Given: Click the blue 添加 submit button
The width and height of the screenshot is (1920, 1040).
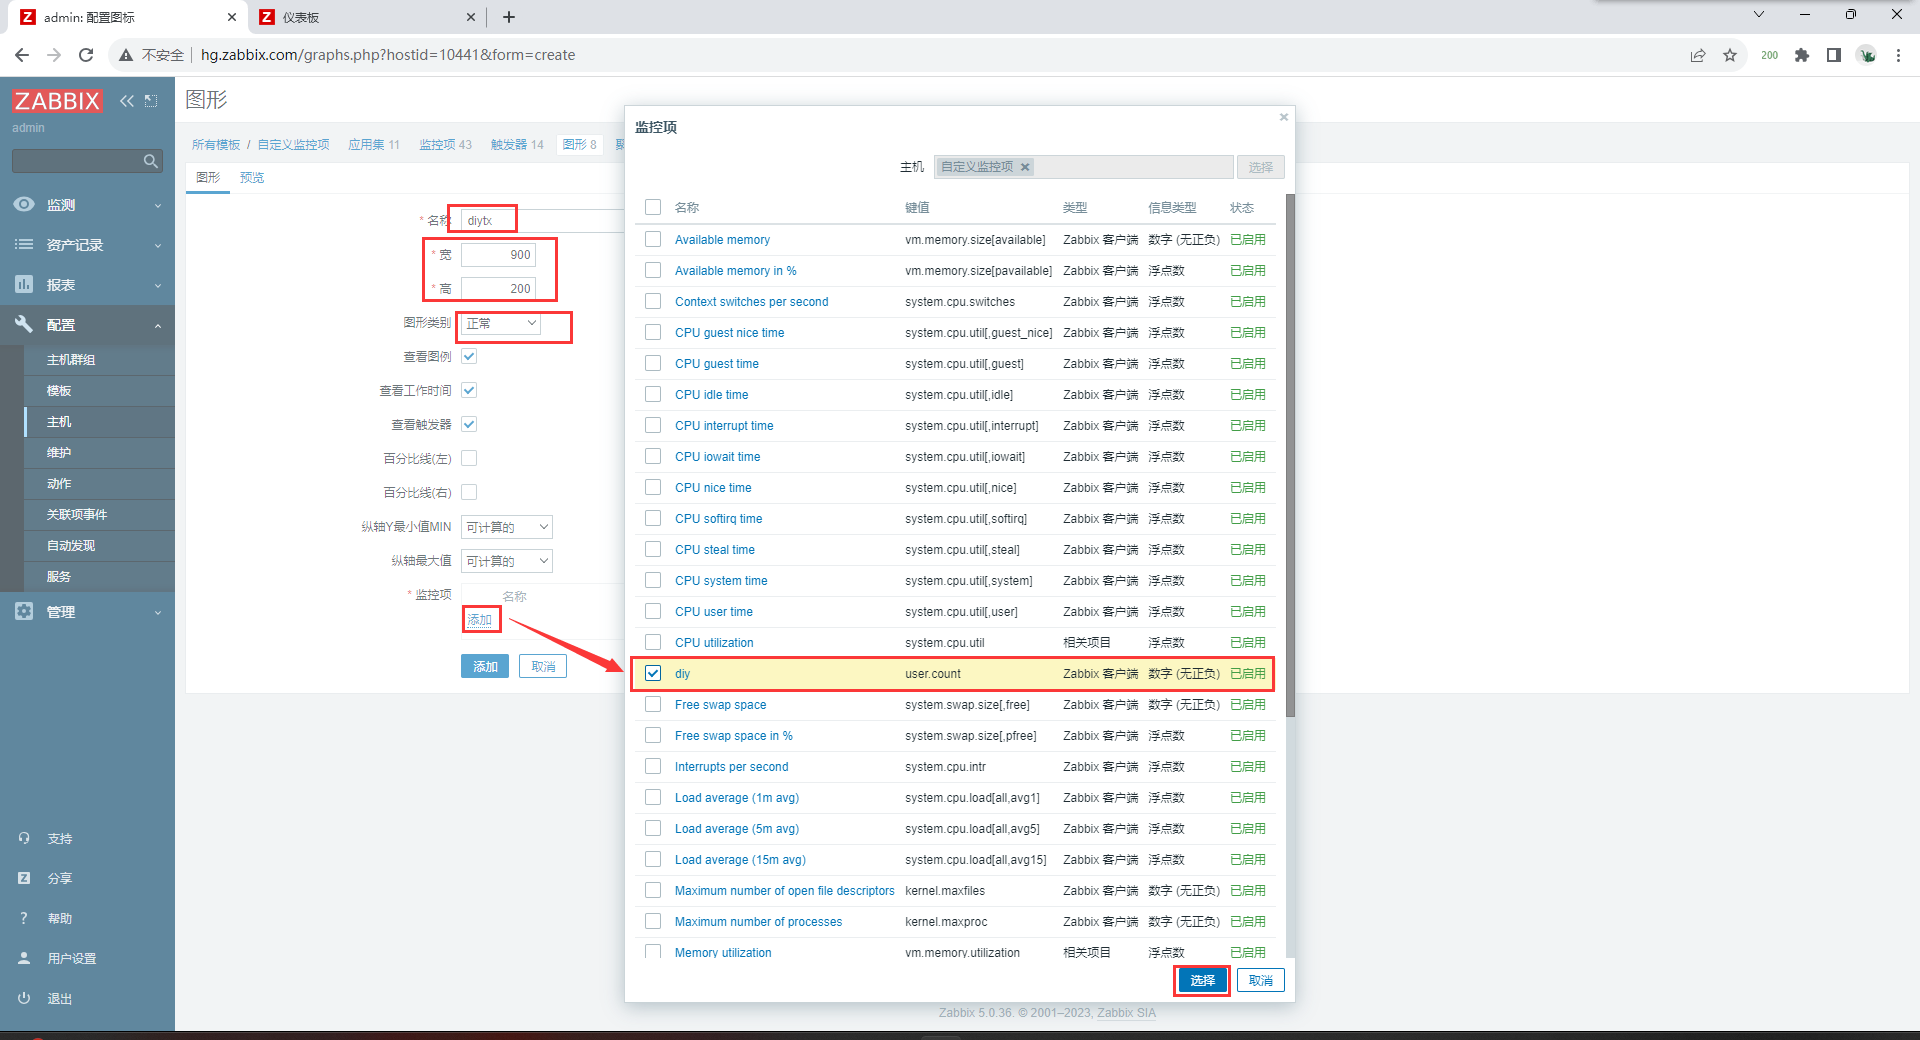Looking at the screenshot, I should click(485, 666).
